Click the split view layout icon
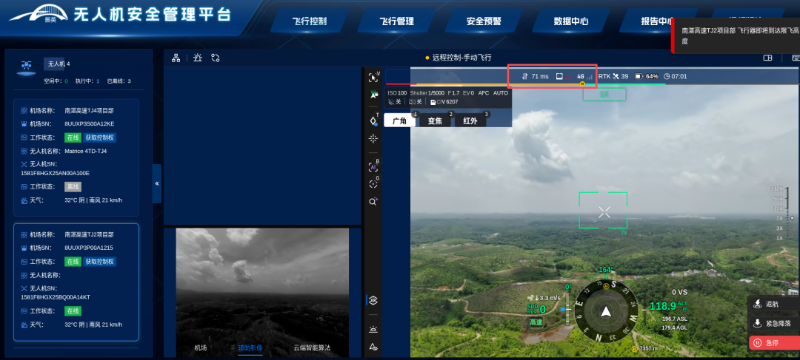800x360 pixels. pyautogui.click(x=768, y=58)
